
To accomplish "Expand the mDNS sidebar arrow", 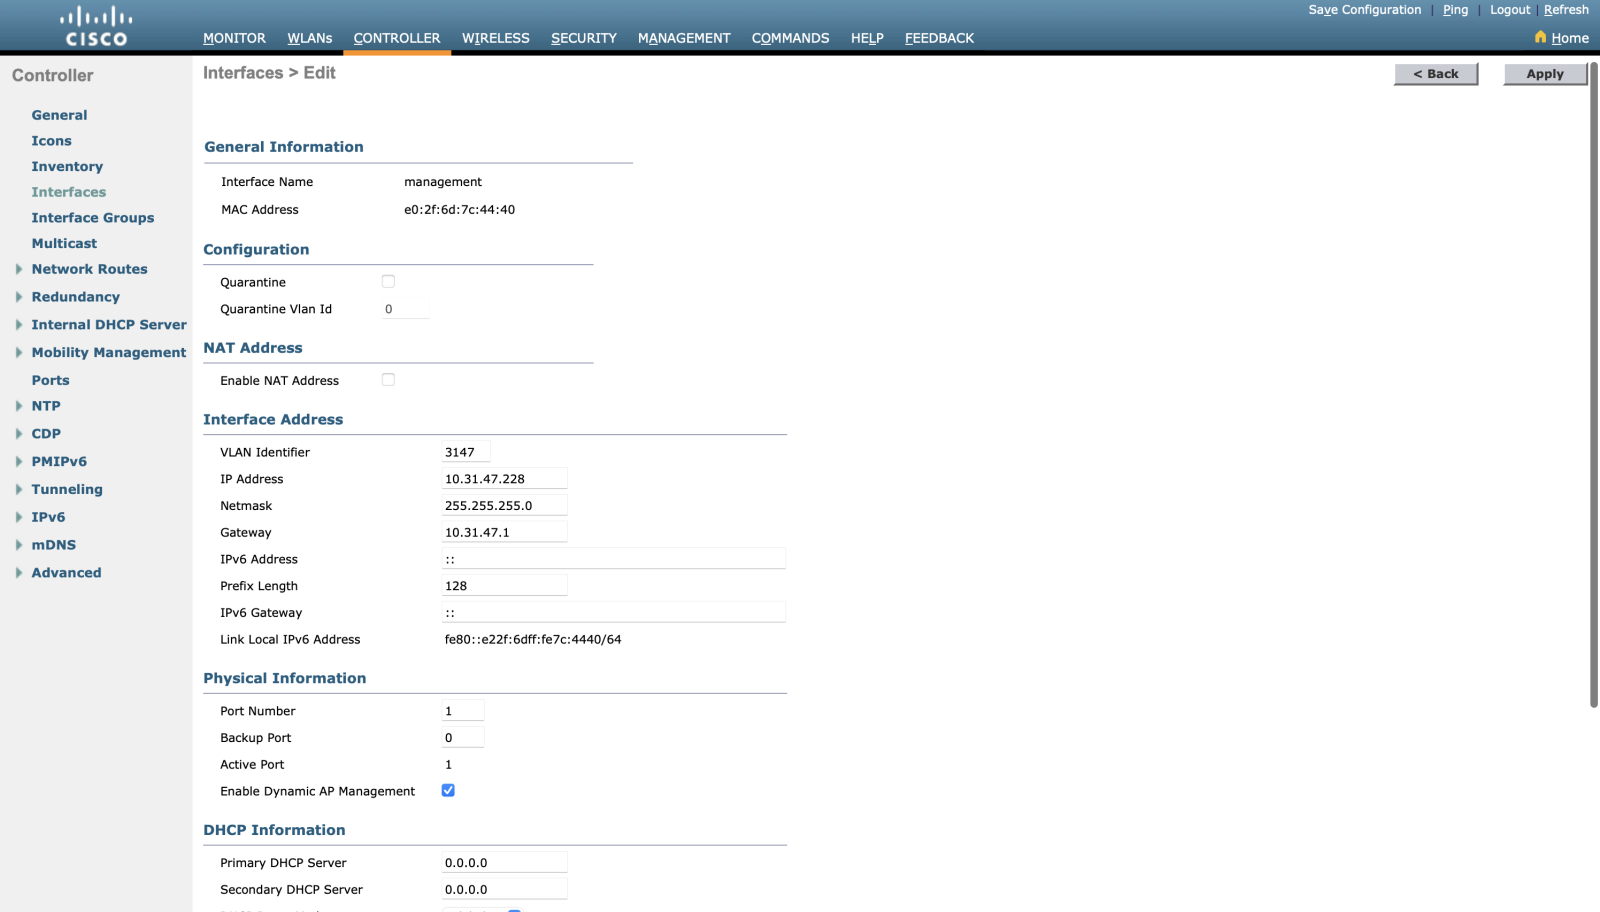I will [19, 545].
